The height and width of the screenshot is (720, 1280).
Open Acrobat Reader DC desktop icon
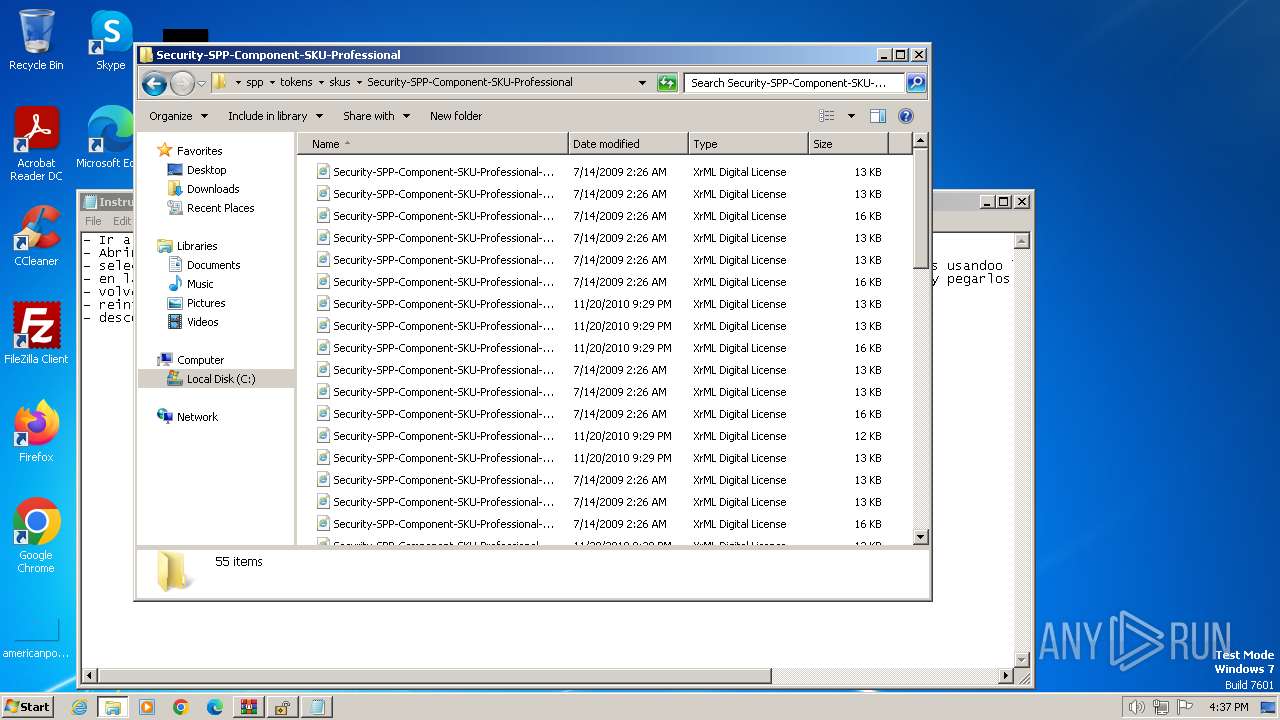coord(36,145)
